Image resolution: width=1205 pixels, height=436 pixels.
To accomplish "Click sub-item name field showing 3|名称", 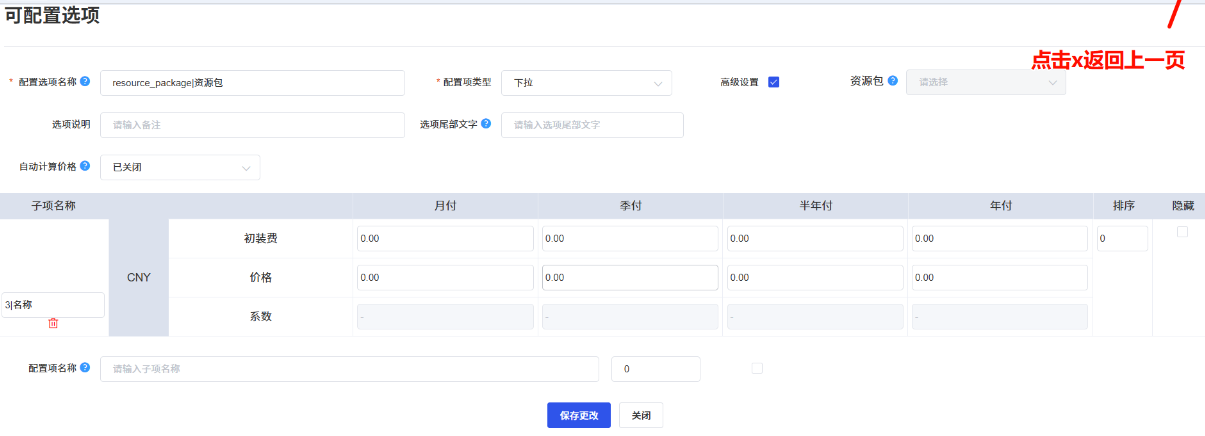I will [53, 305].
